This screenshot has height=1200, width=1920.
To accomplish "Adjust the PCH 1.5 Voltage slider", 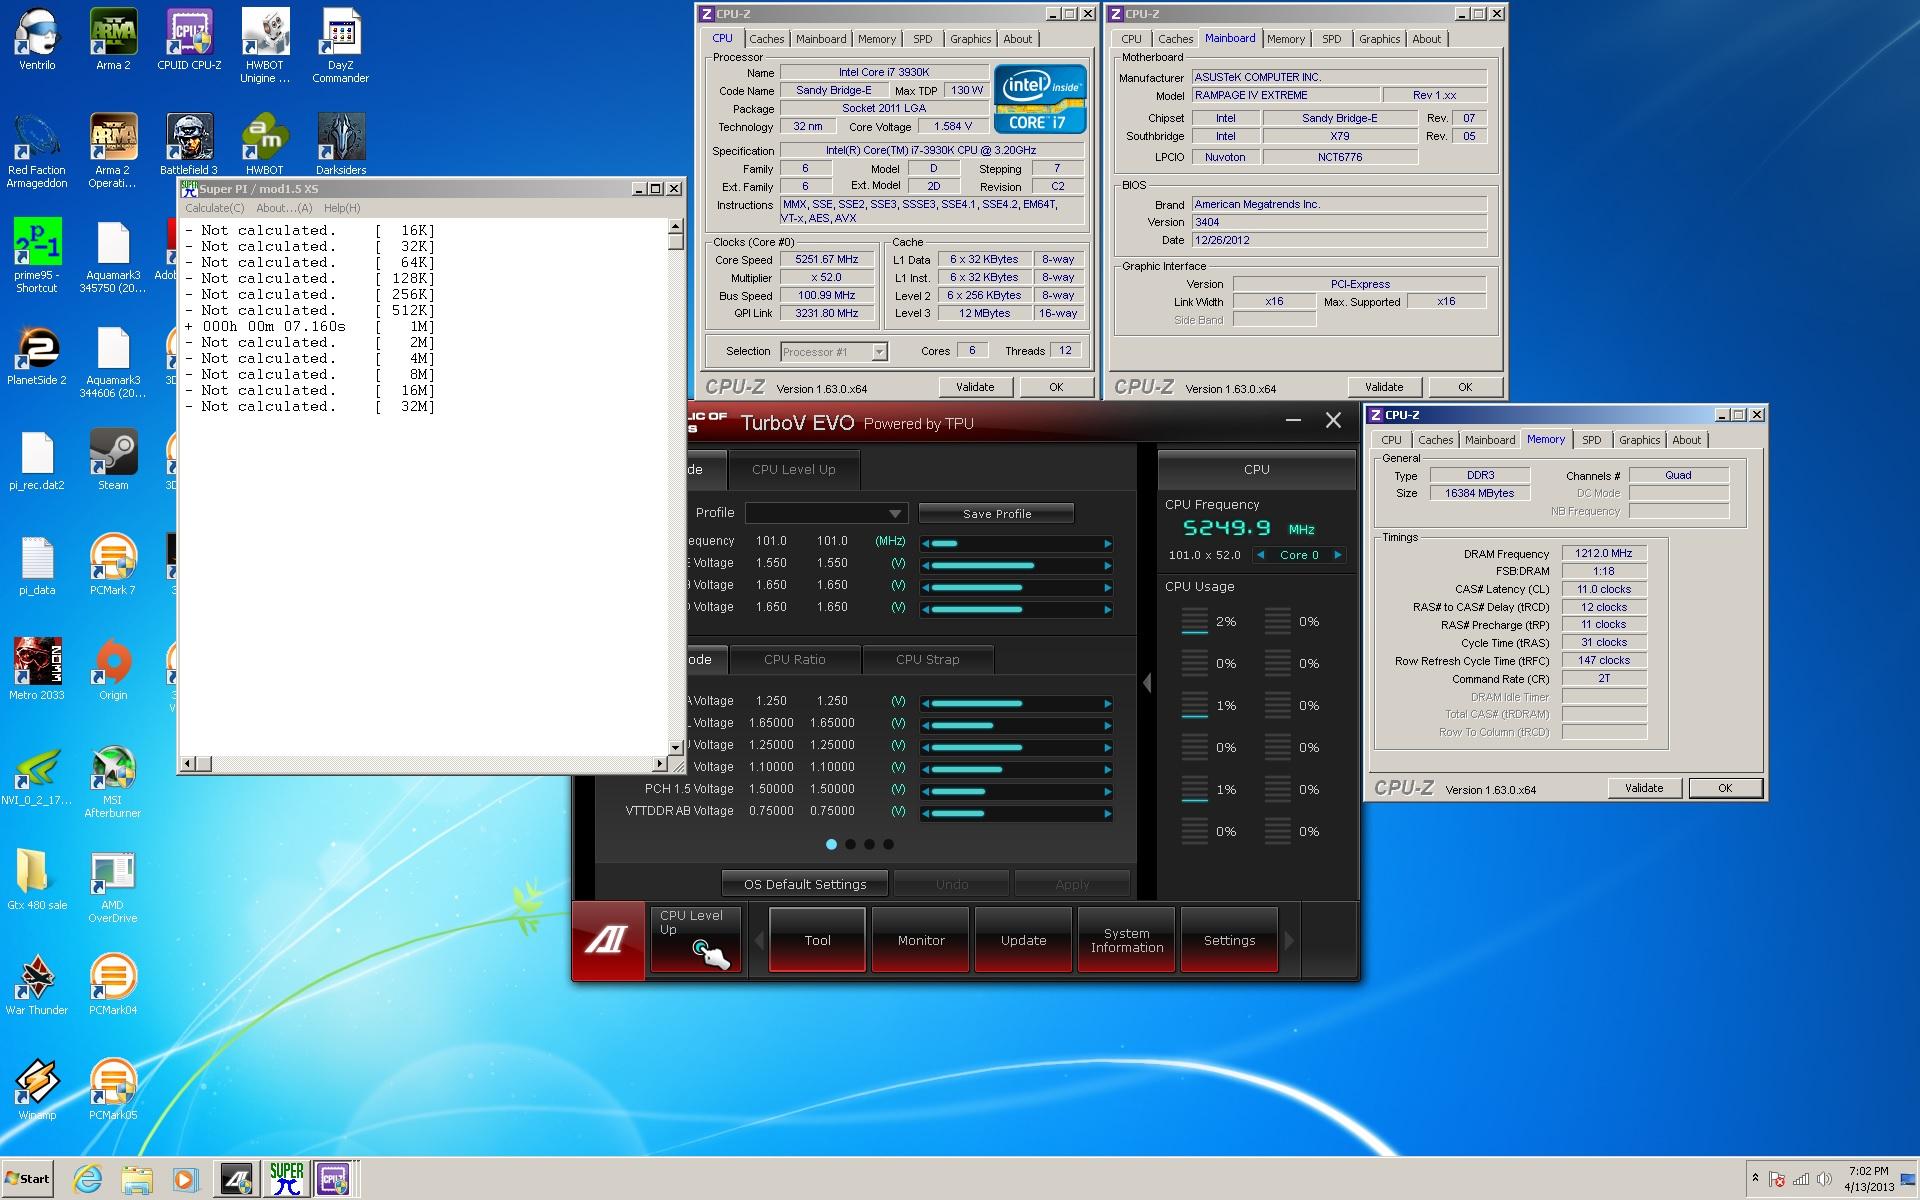I will (x=1017, y=791).
